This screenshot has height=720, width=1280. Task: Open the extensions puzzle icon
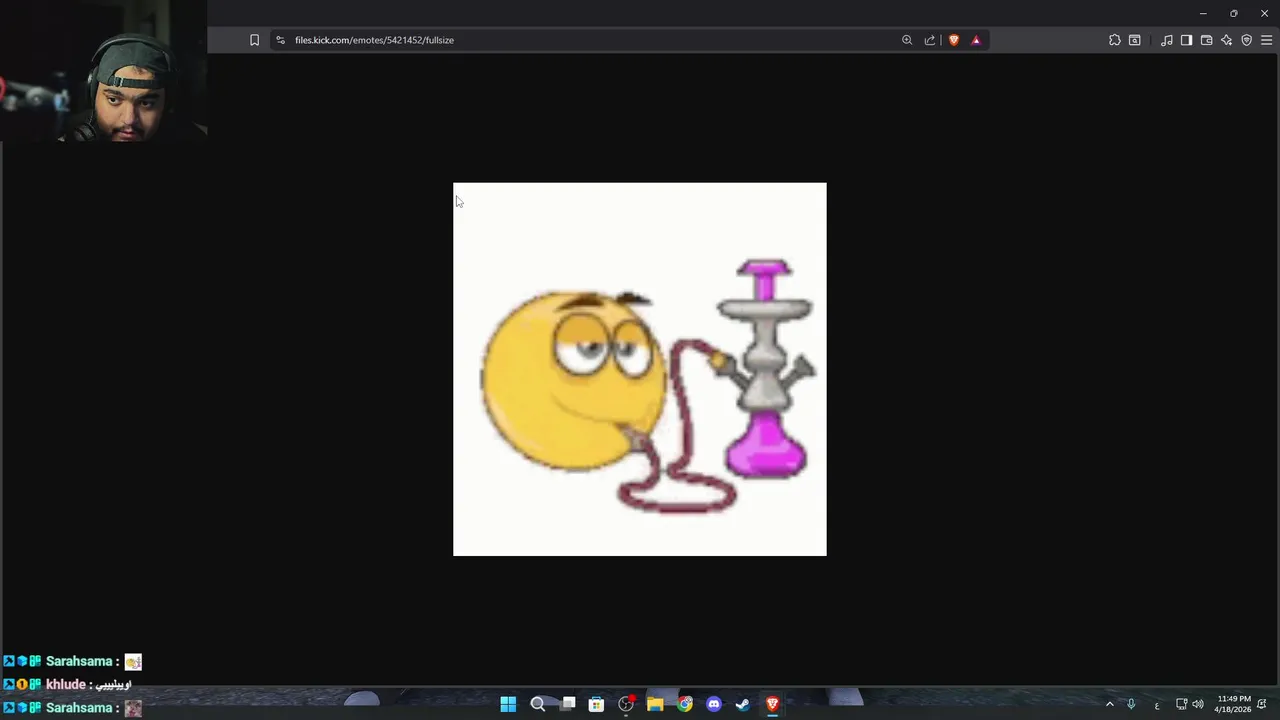click(1115, 40)
